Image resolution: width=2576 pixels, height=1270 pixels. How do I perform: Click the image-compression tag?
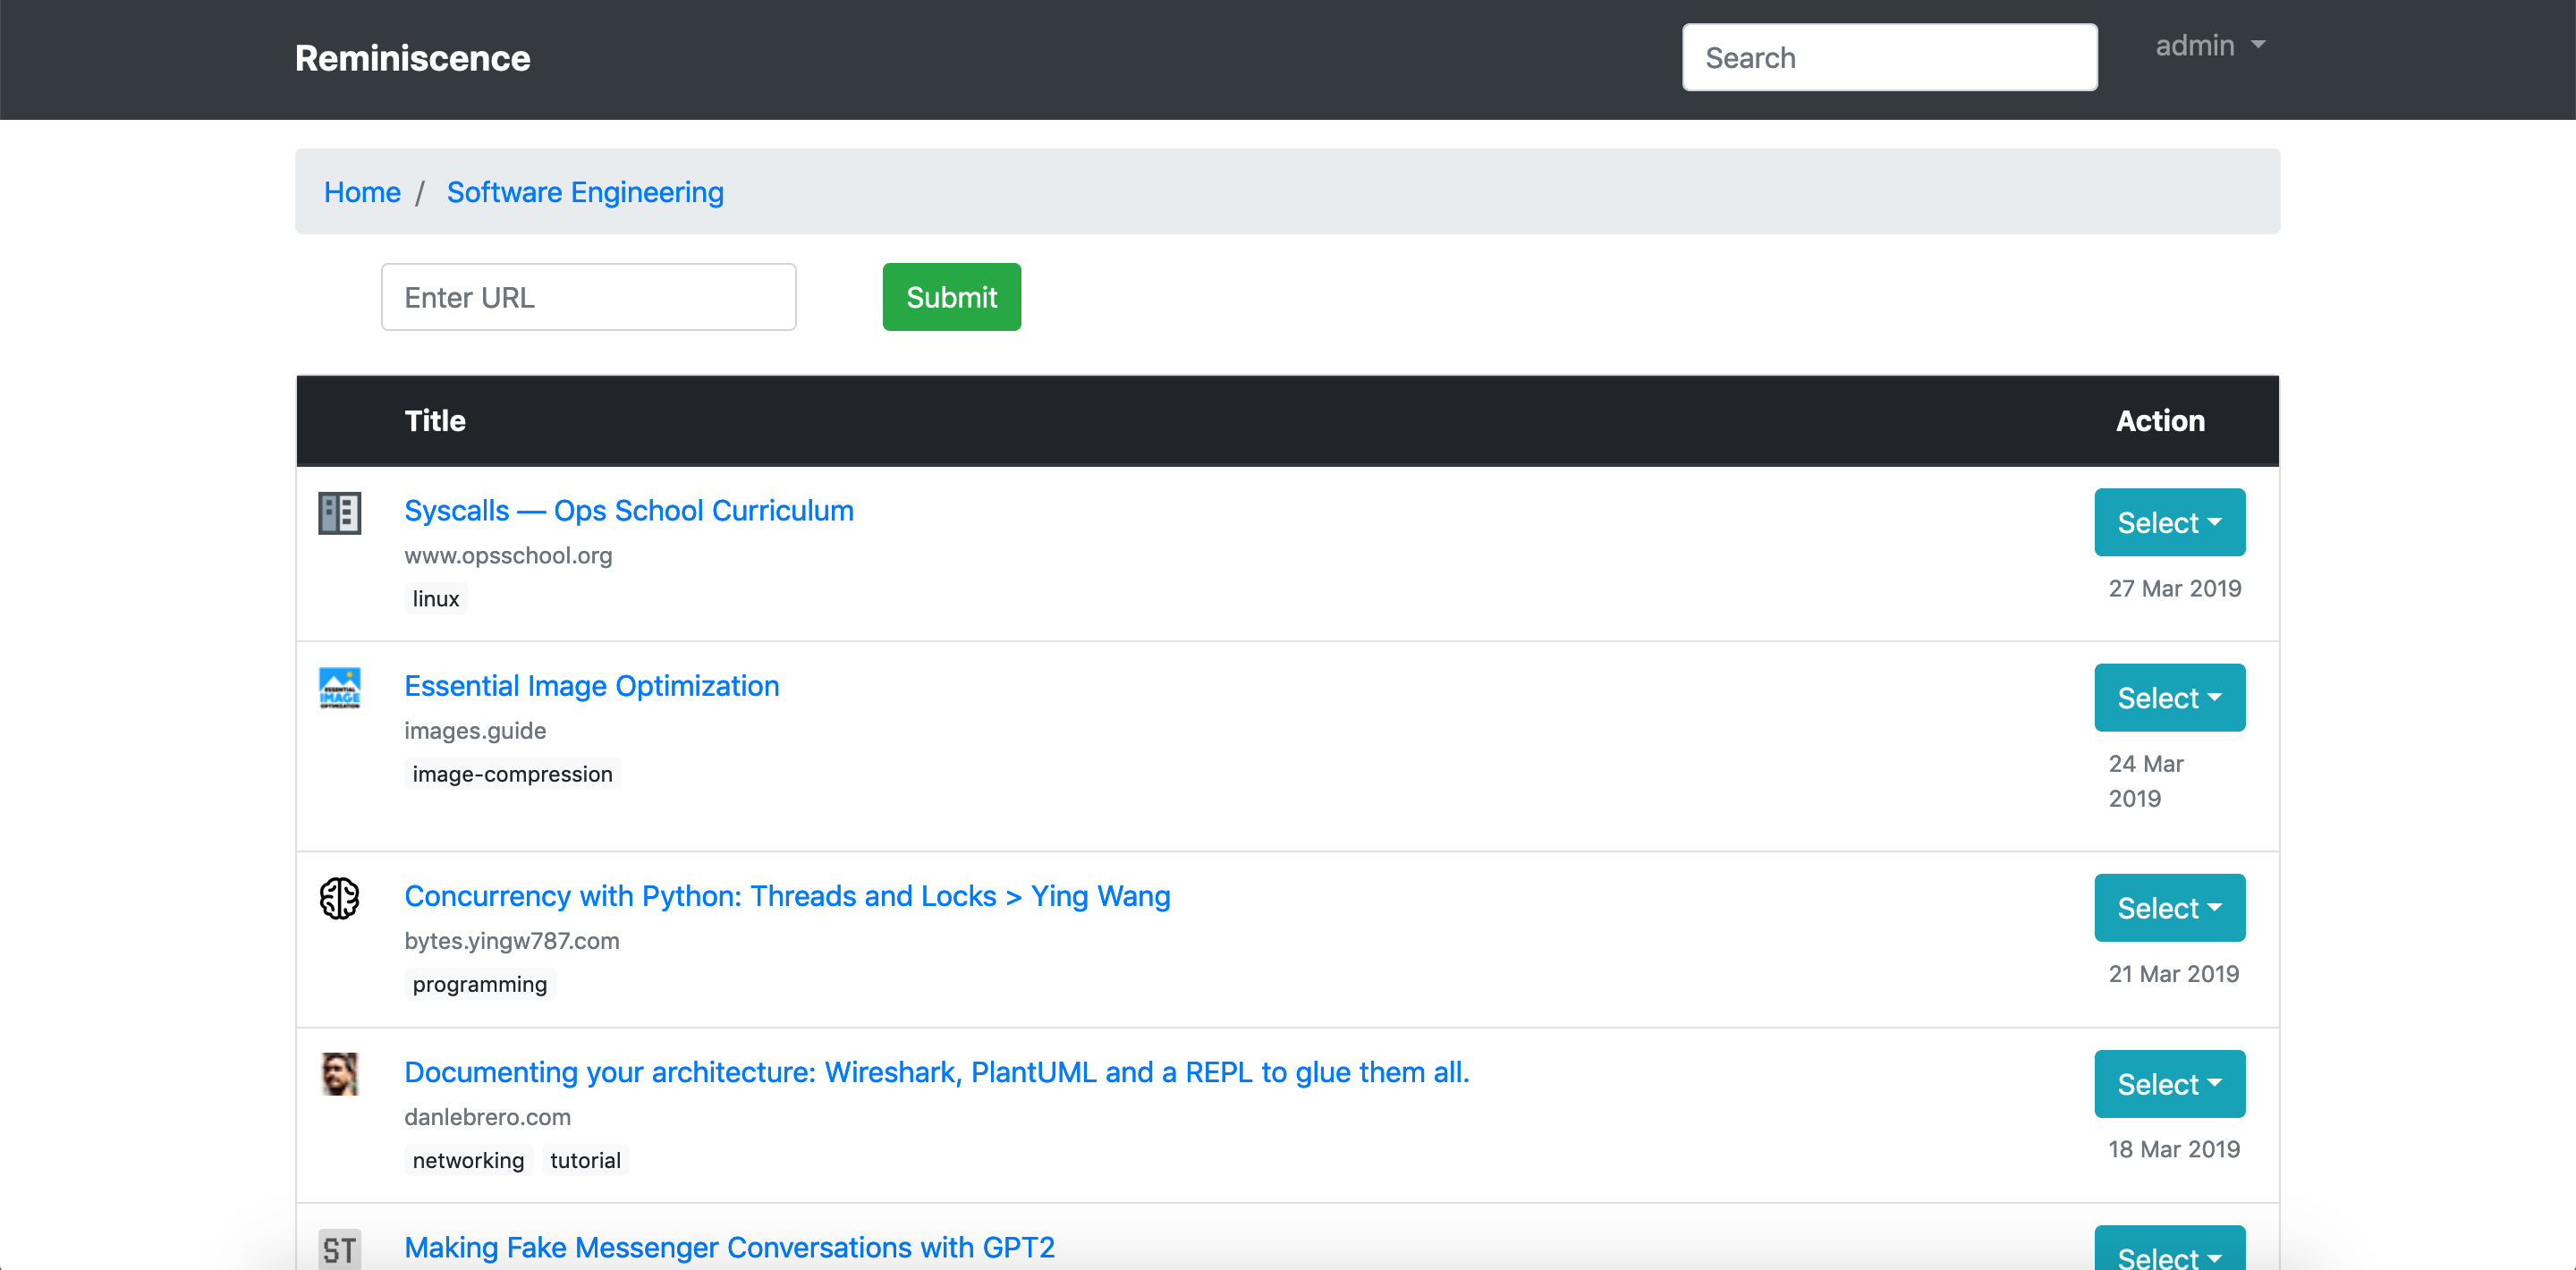click(512, 774)
